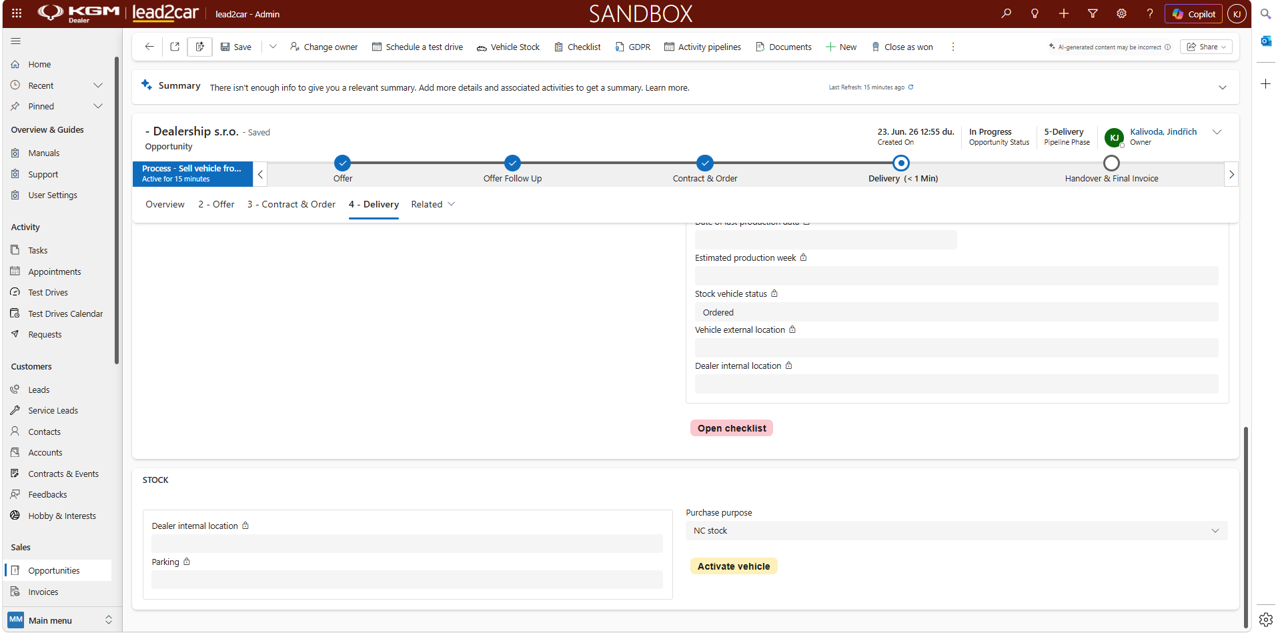Open the Outlook side pane icon
The height and width of the screenshot is (633, 1280).
pyautogui.click(x=1266, y=41)
